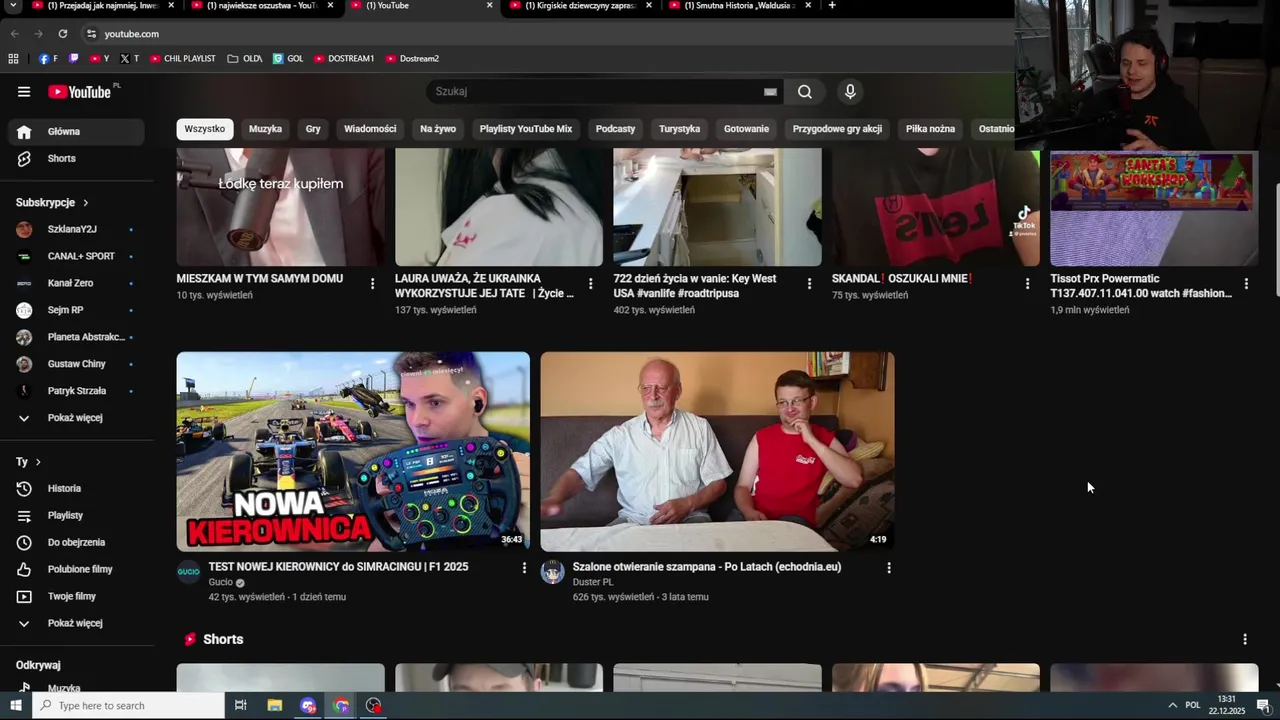Screen dimensions: 1280x720
Task: Click the Chrome icon on the taskbar
Action: [x=341, y=706]
